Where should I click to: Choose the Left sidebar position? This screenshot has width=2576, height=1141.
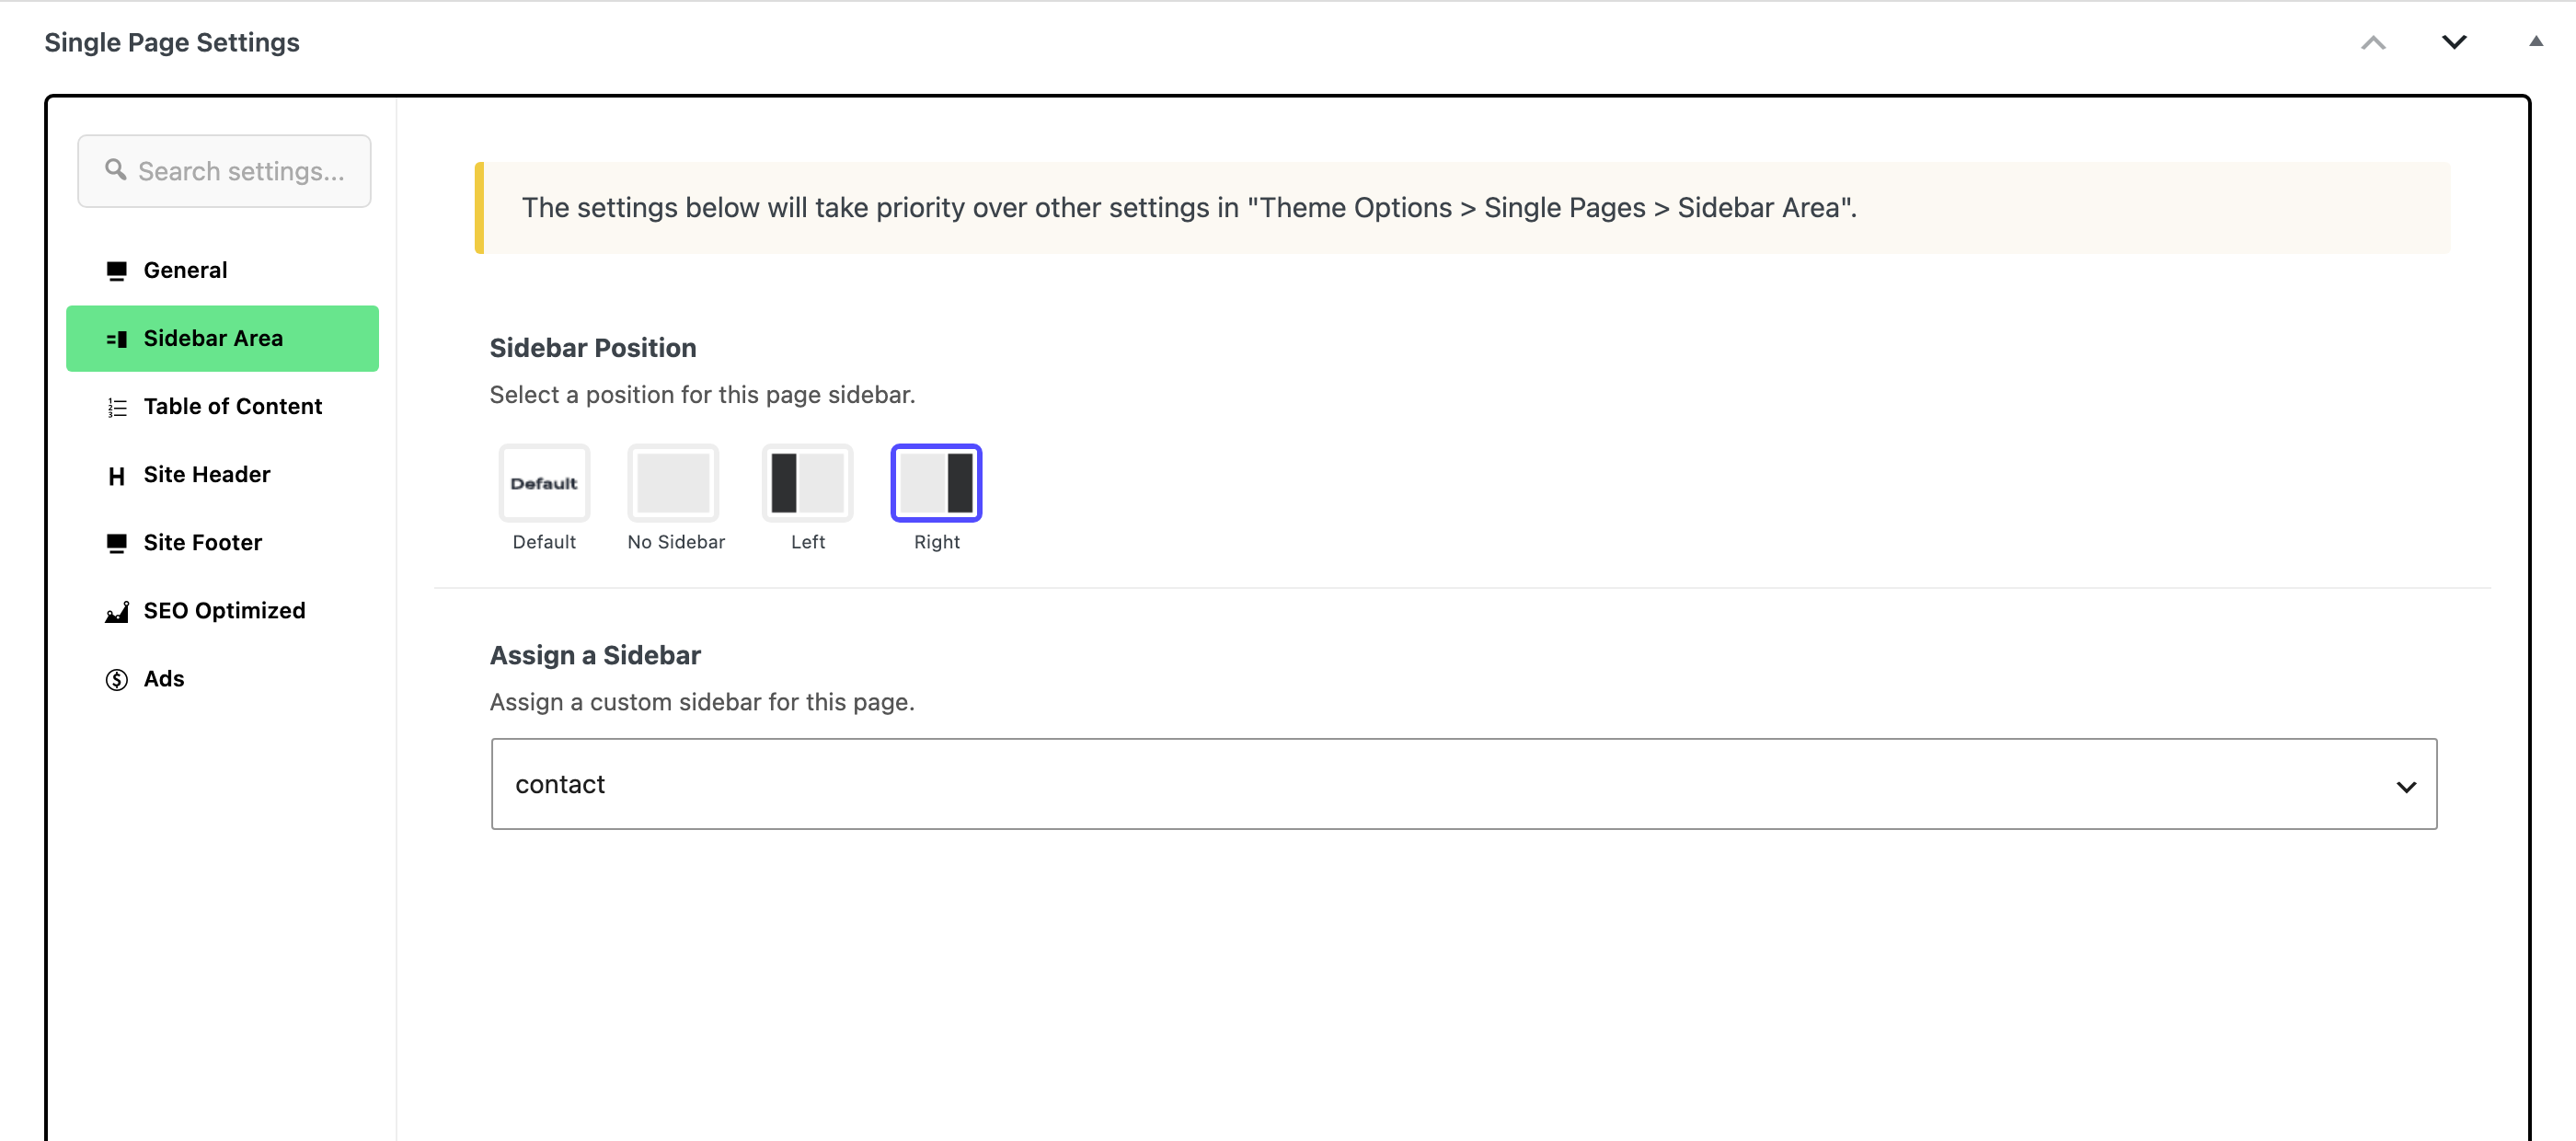pyautogui.click(x=807, y=483)
